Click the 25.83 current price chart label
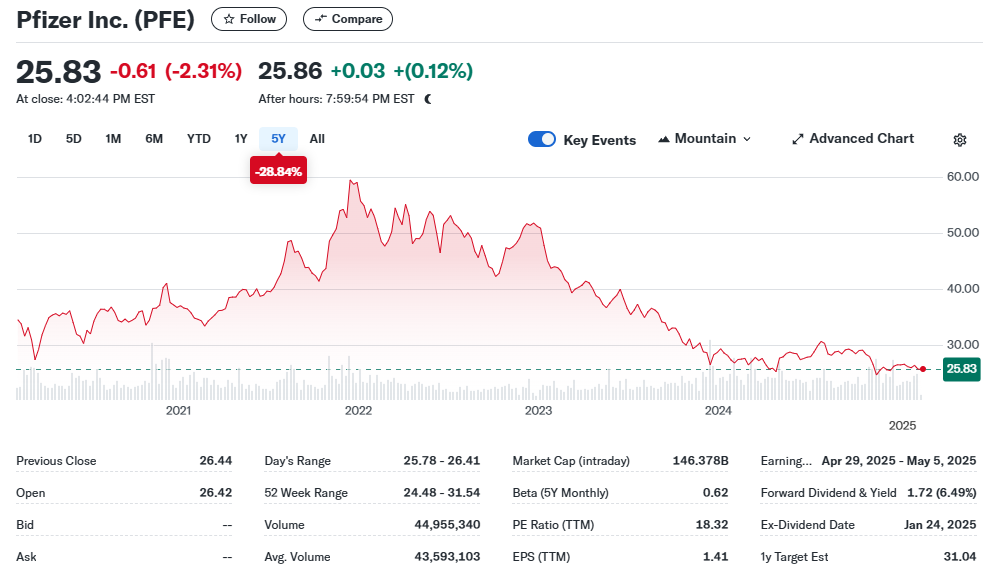This screenshot has width=996, height=580. pos(961,368)
